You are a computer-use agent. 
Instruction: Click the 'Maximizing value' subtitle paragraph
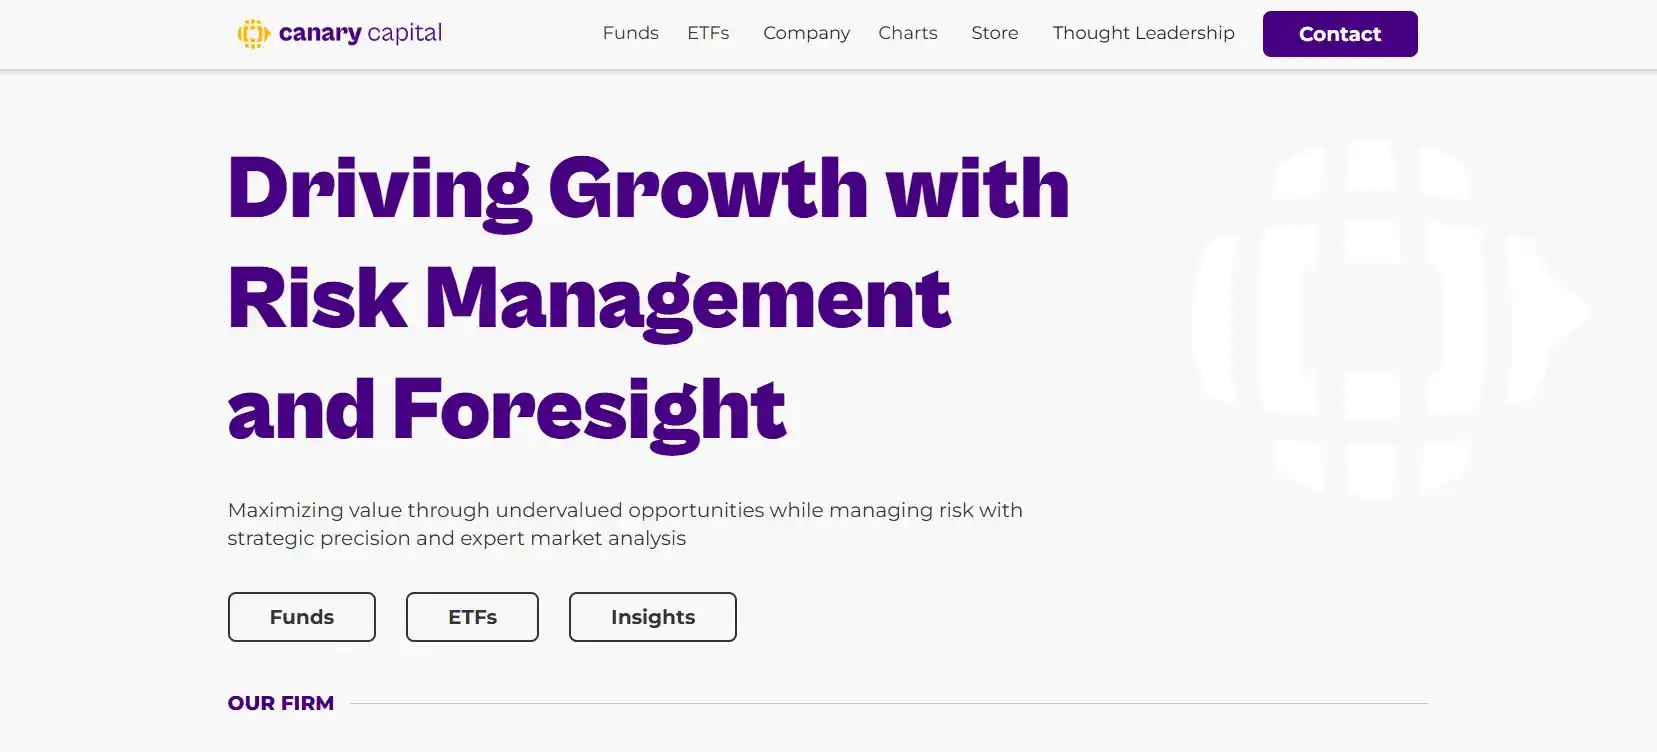pos(625,510)
